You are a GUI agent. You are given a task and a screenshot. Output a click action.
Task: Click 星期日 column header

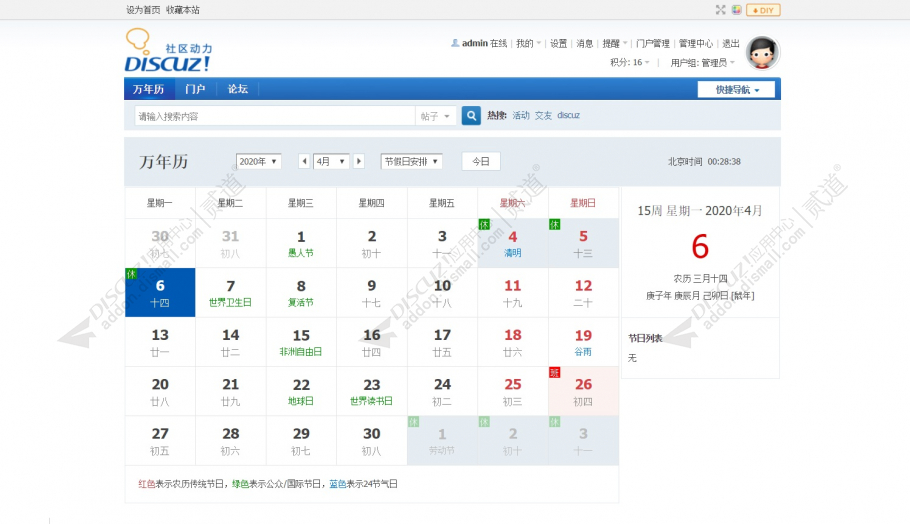(583, 203)
